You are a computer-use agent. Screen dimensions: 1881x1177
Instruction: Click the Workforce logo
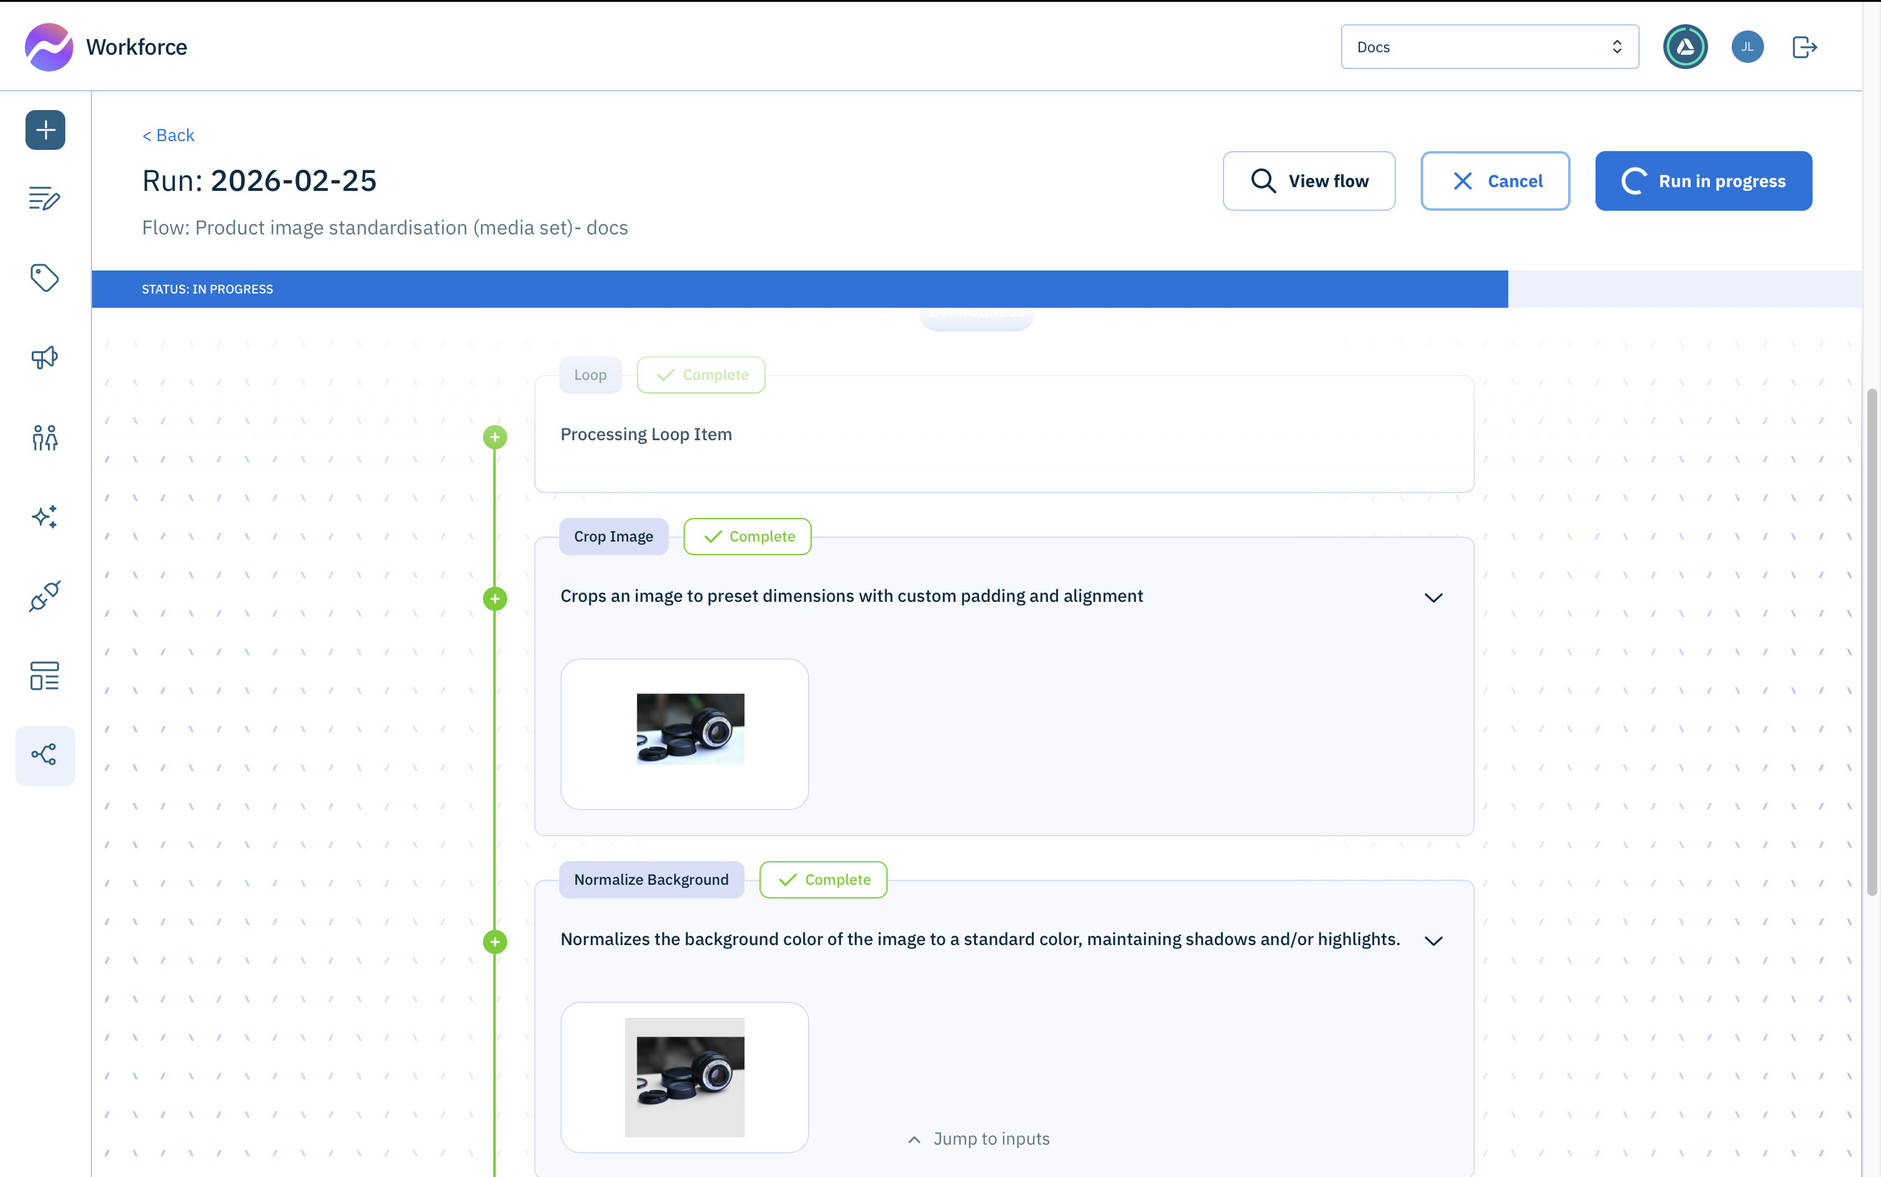click(104, 46)
